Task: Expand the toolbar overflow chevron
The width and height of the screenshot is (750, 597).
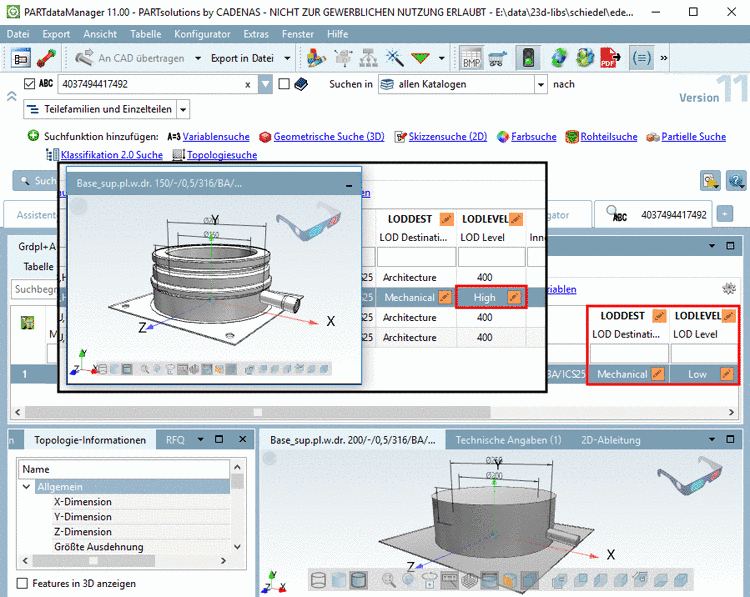Action: click(664, 58)
